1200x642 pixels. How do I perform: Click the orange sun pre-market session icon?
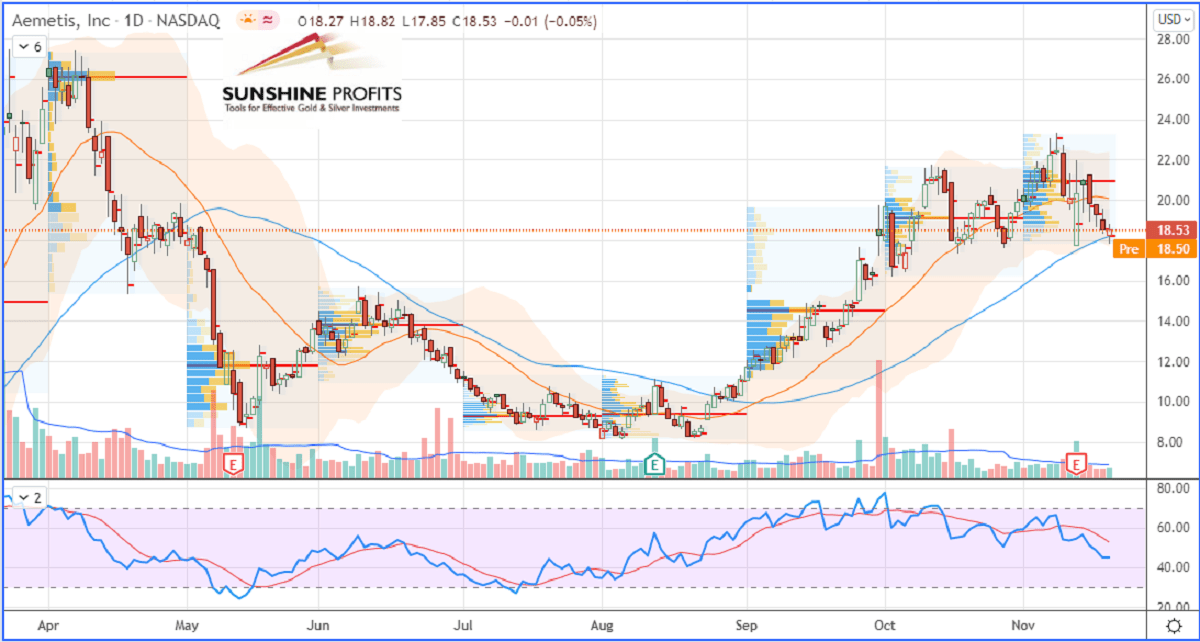[246, 19]
